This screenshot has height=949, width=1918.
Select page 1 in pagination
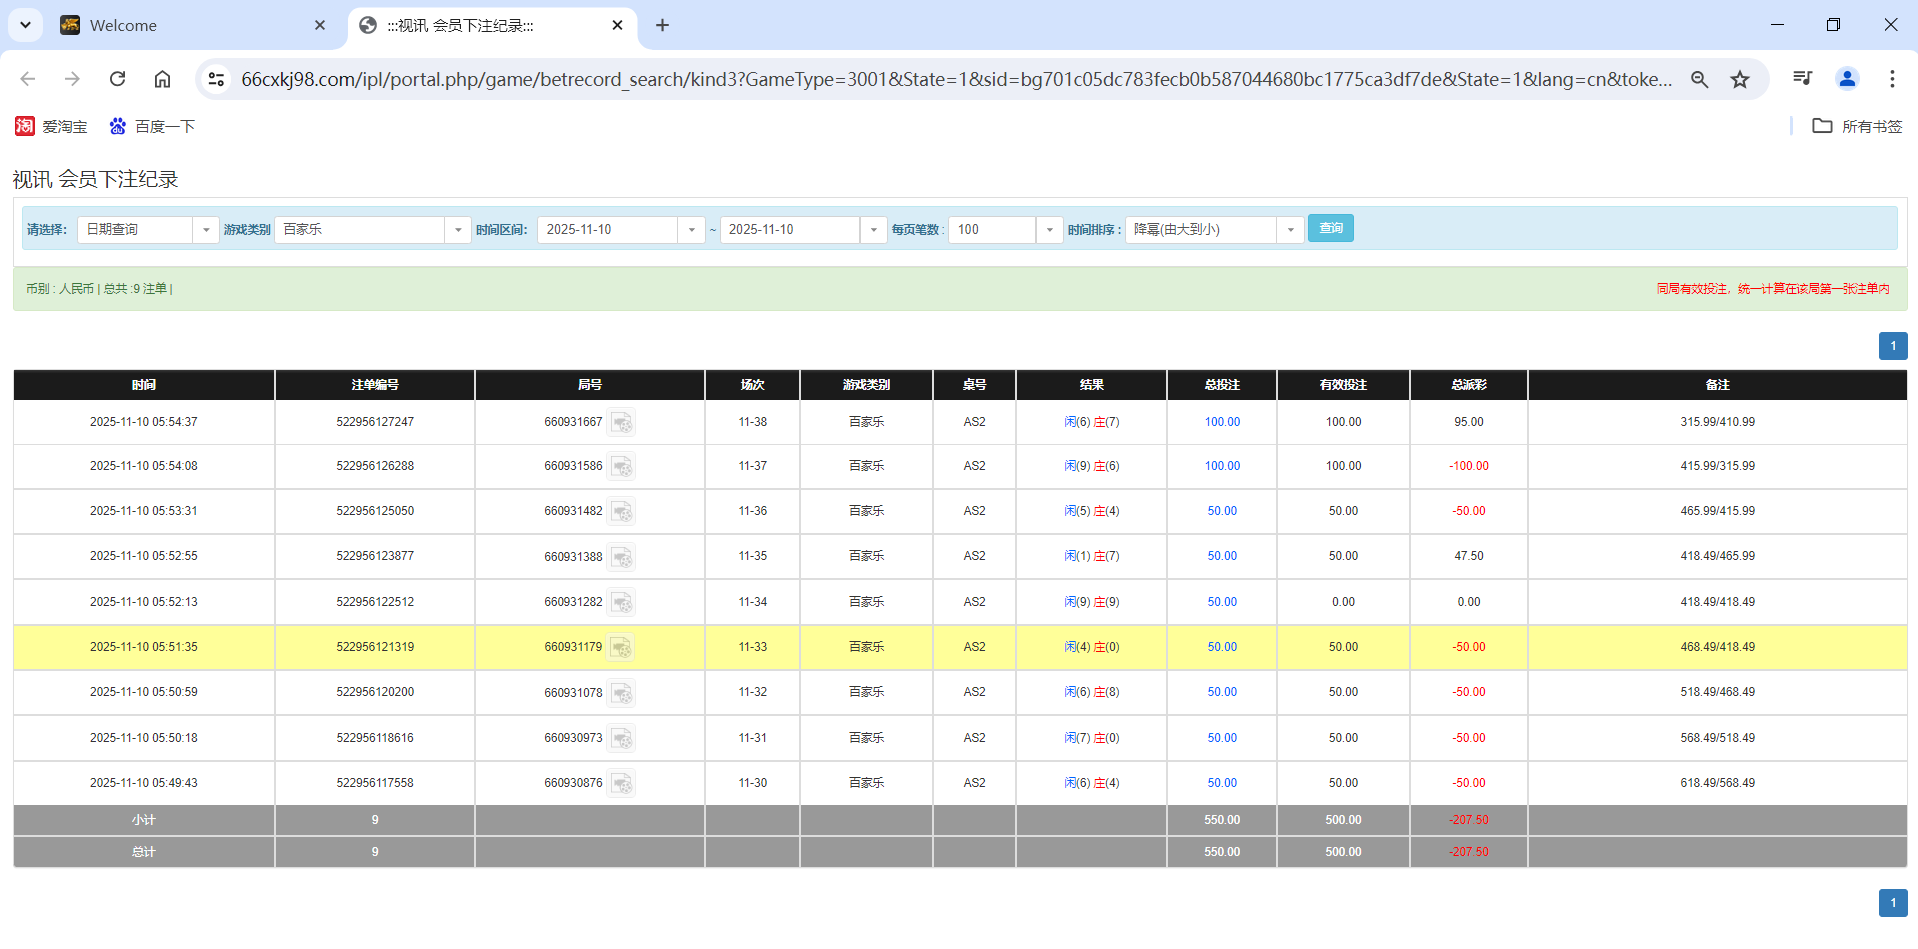coord(1893,346)
